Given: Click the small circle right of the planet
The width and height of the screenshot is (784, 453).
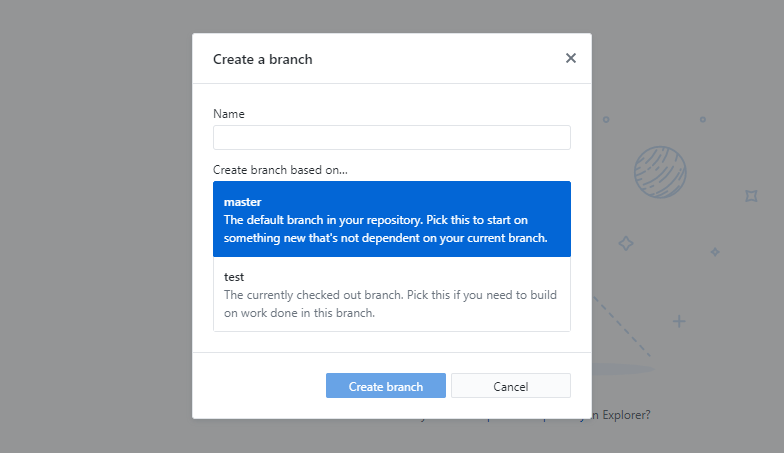Looking at the screenshot, I should (x=702, y=120).
